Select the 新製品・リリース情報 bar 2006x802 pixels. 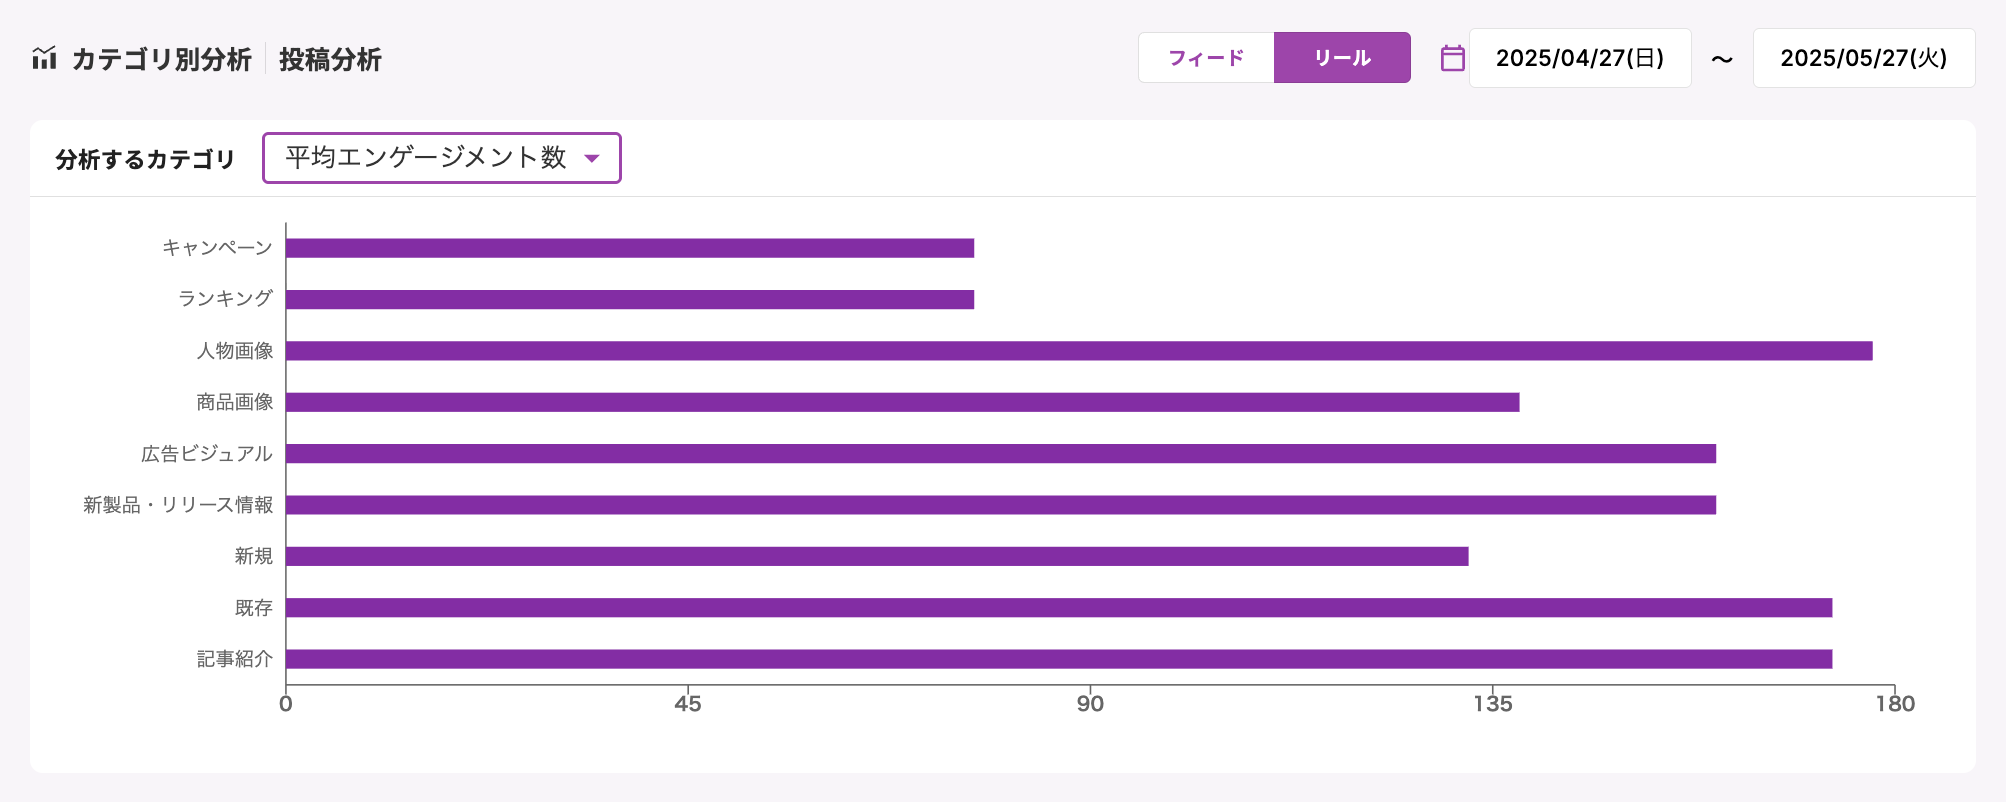coord(1000,505)
